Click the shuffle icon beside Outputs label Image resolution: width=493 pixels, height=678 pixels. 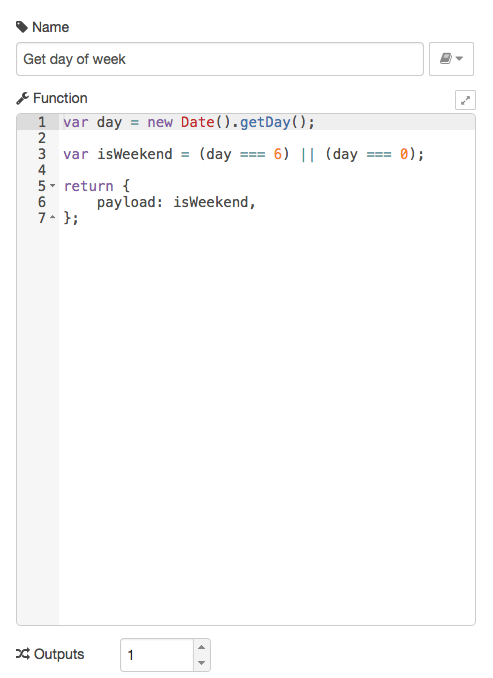coord(23,654)
